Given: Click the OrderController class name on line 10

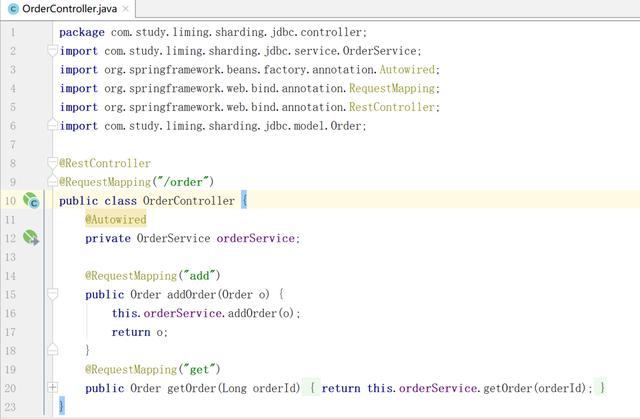Looking at the screenshot, I should pos(189,201).
